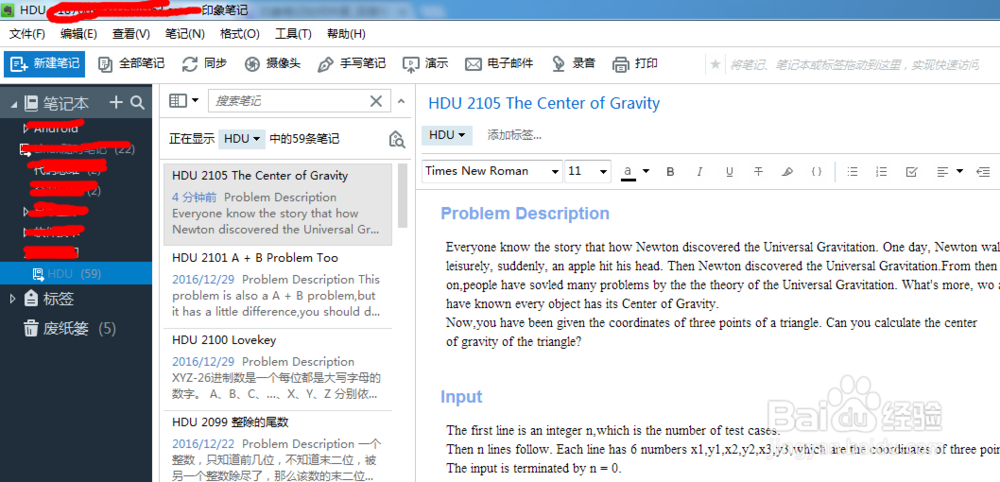
Task: Click the date 2016/12/22 under HDU 2099
Action: tap(203, 444)
